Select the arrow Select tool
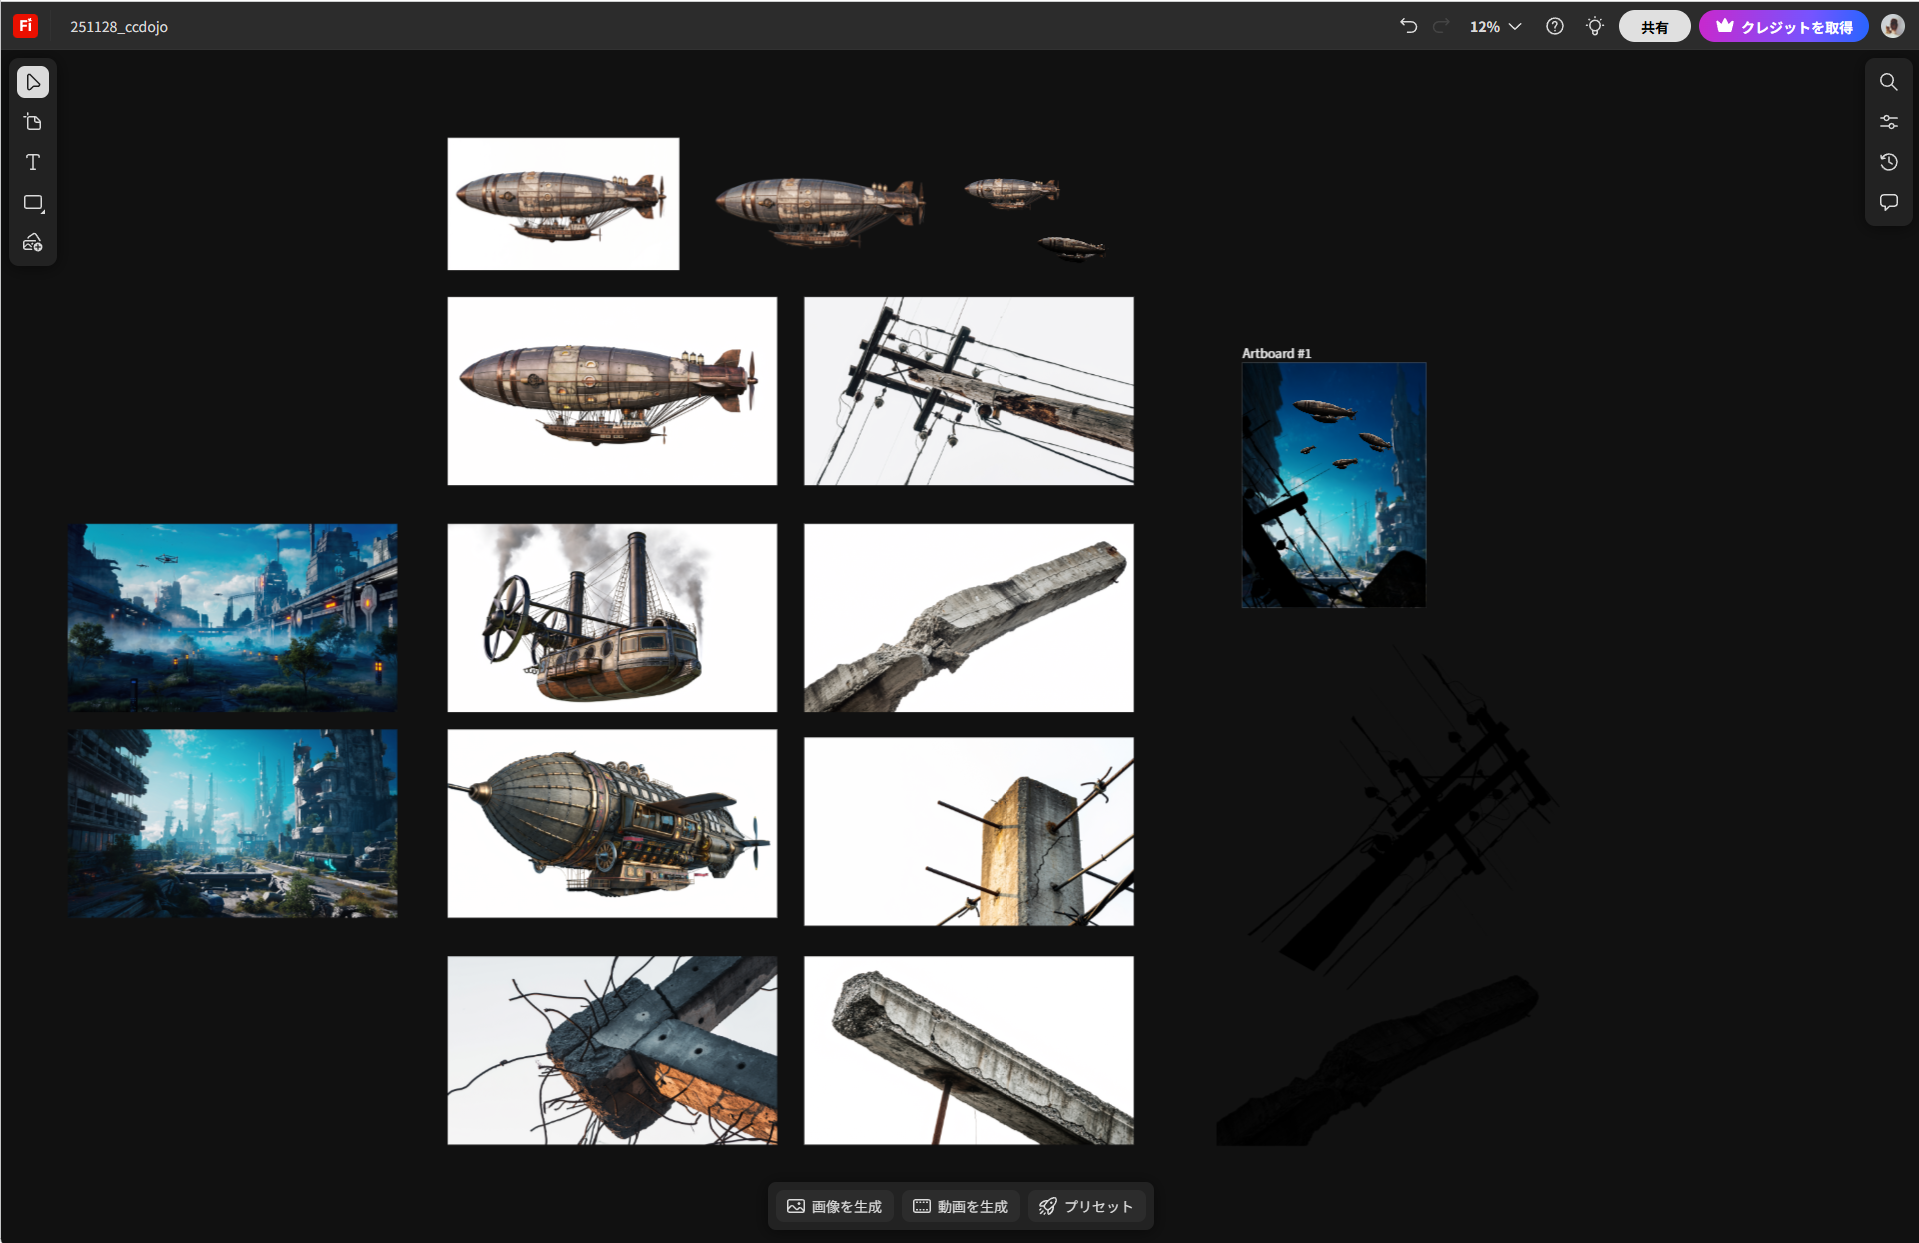1919x1243 pixels. [33, 82]
